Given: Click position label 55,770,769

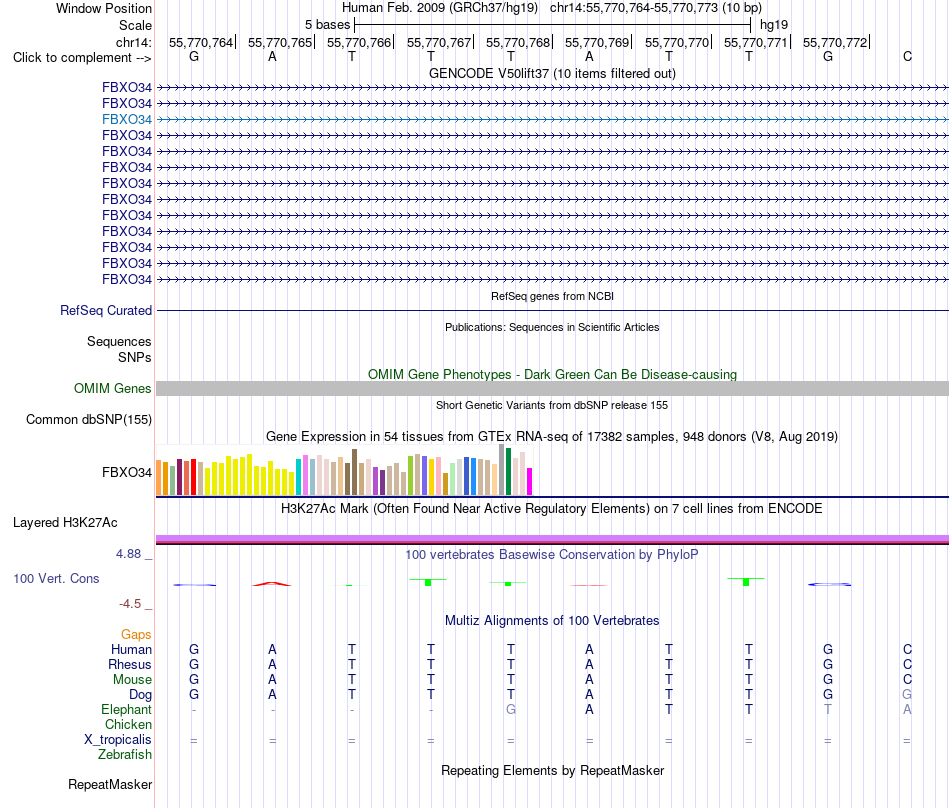Looking at the screenshot, I should tap(597, 42).
